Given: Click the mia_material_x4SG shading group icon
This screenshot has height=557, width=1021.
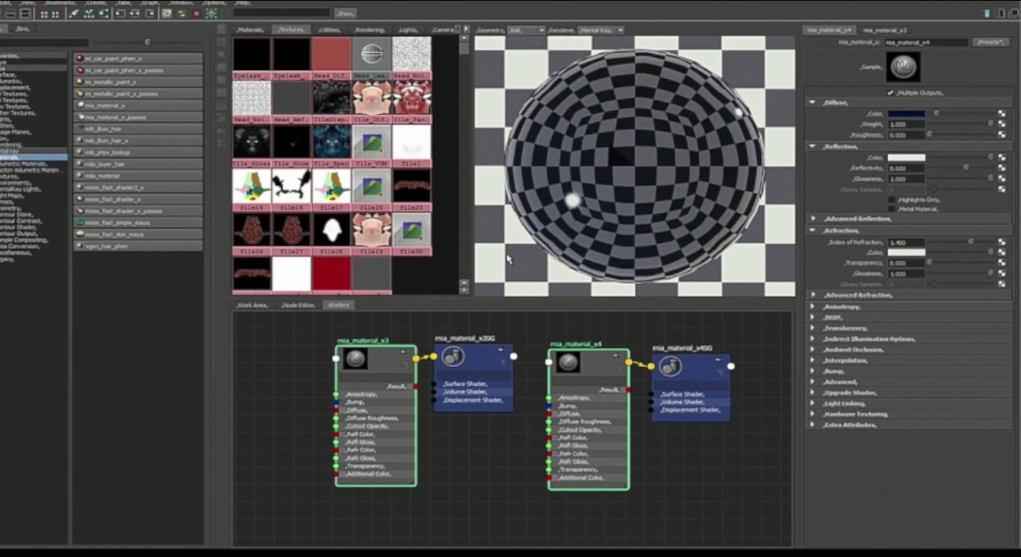Looking at the screenshot, I should (x=671, y=366).
